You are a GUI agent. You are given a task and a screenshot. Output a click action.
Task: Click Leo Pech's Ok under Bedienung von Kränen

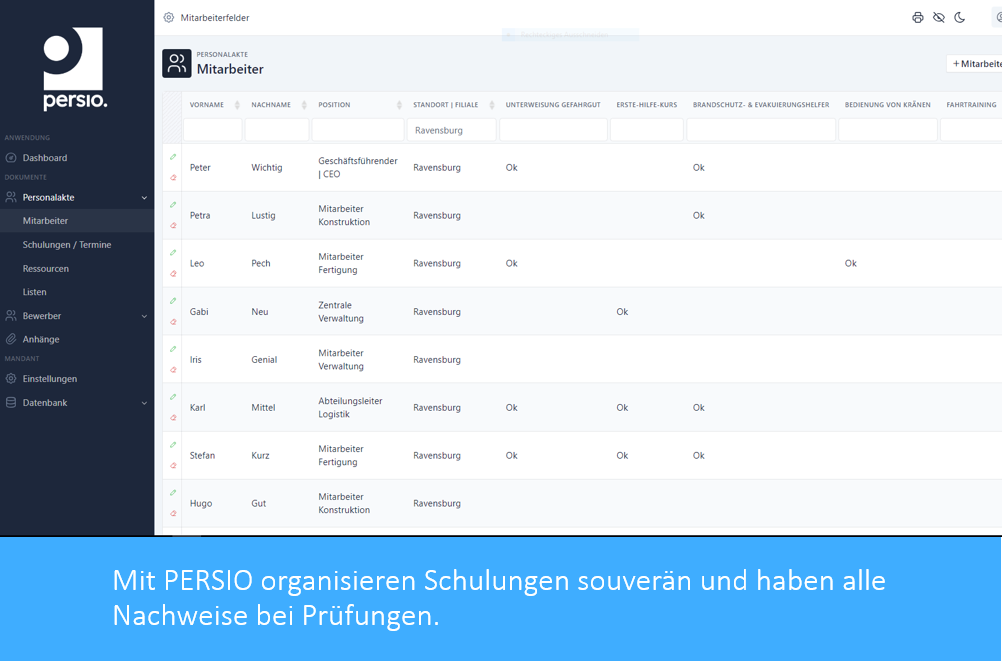(x=851, y=263)
